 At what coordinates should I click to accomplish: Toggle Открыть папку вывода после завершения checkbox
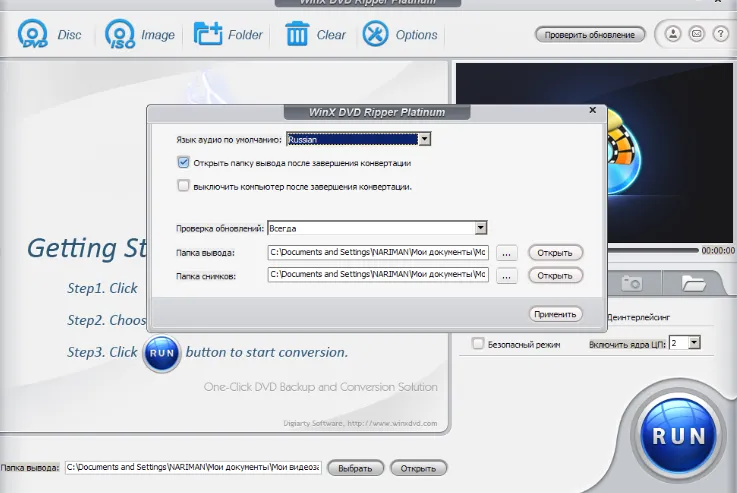pyautogui.click(x=183, y=163)
